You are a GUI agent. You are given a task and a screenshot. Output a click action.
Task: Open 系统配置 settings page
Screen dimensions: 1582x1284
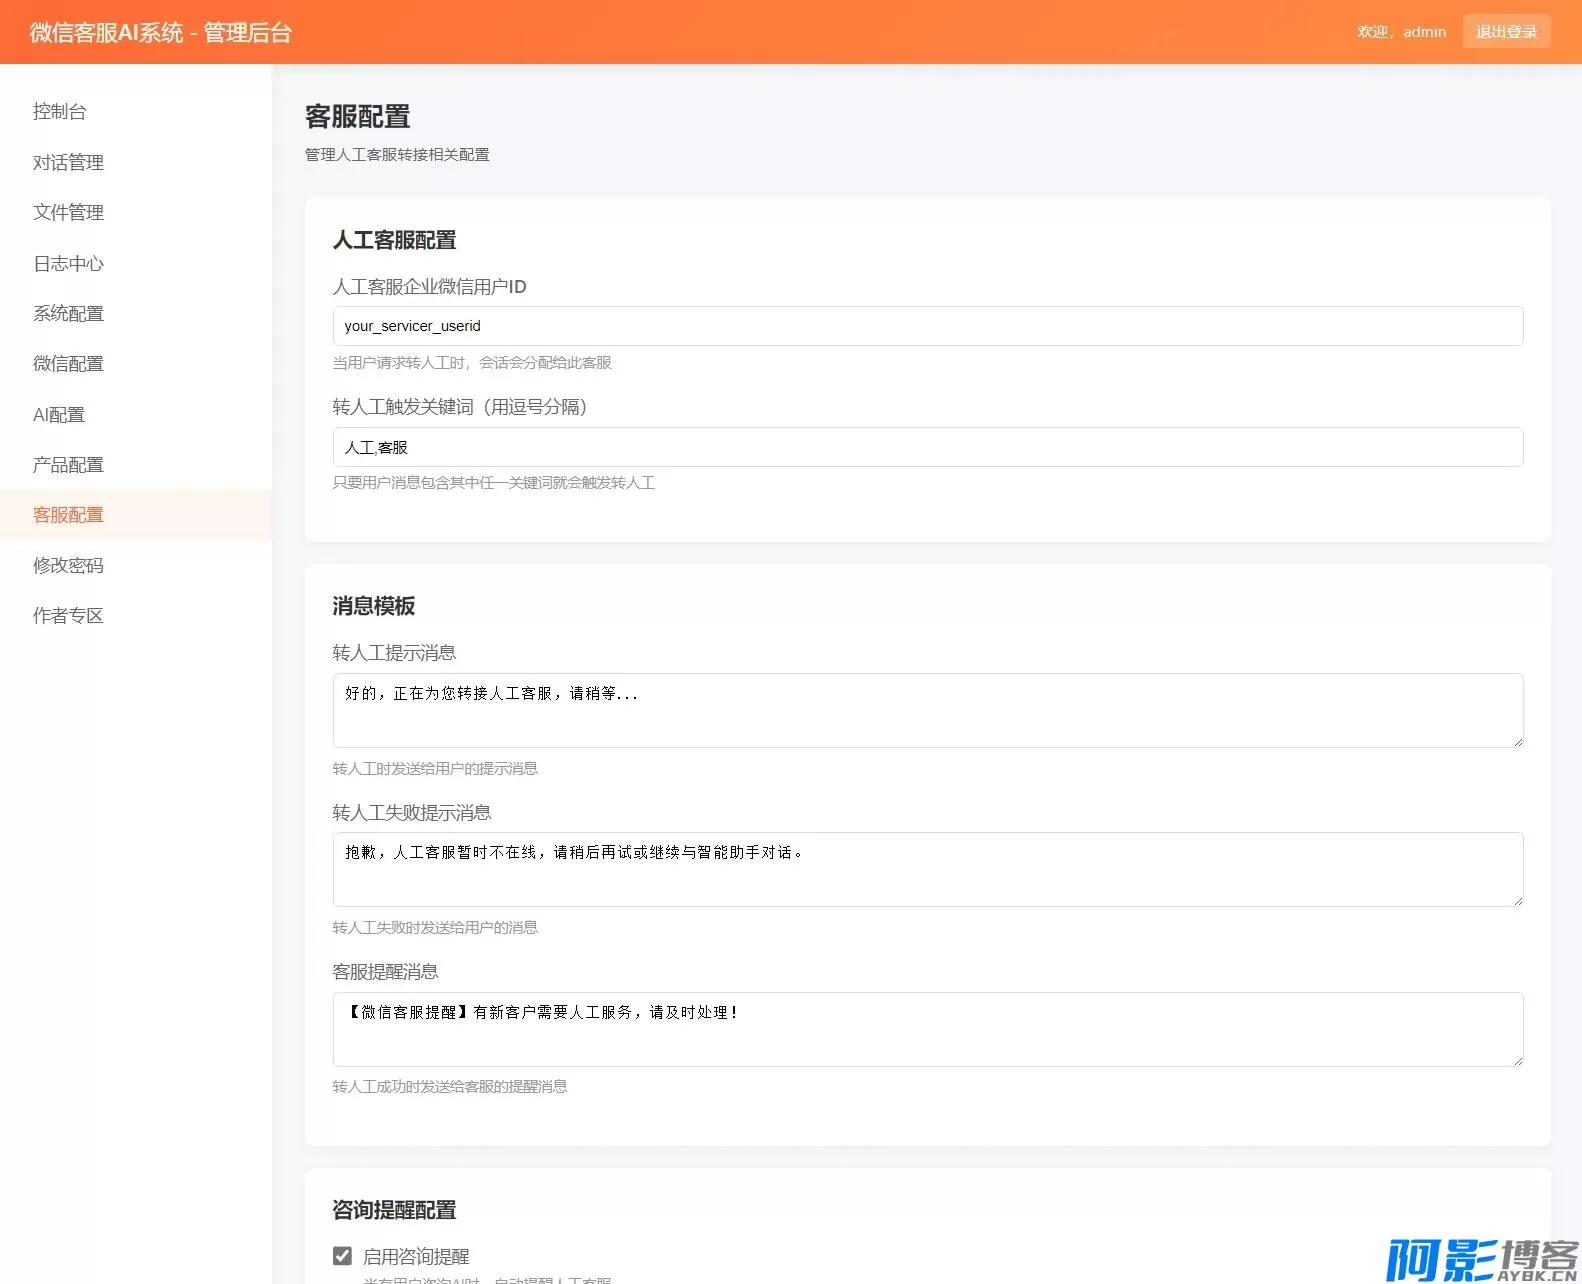[x=68, y=313]
